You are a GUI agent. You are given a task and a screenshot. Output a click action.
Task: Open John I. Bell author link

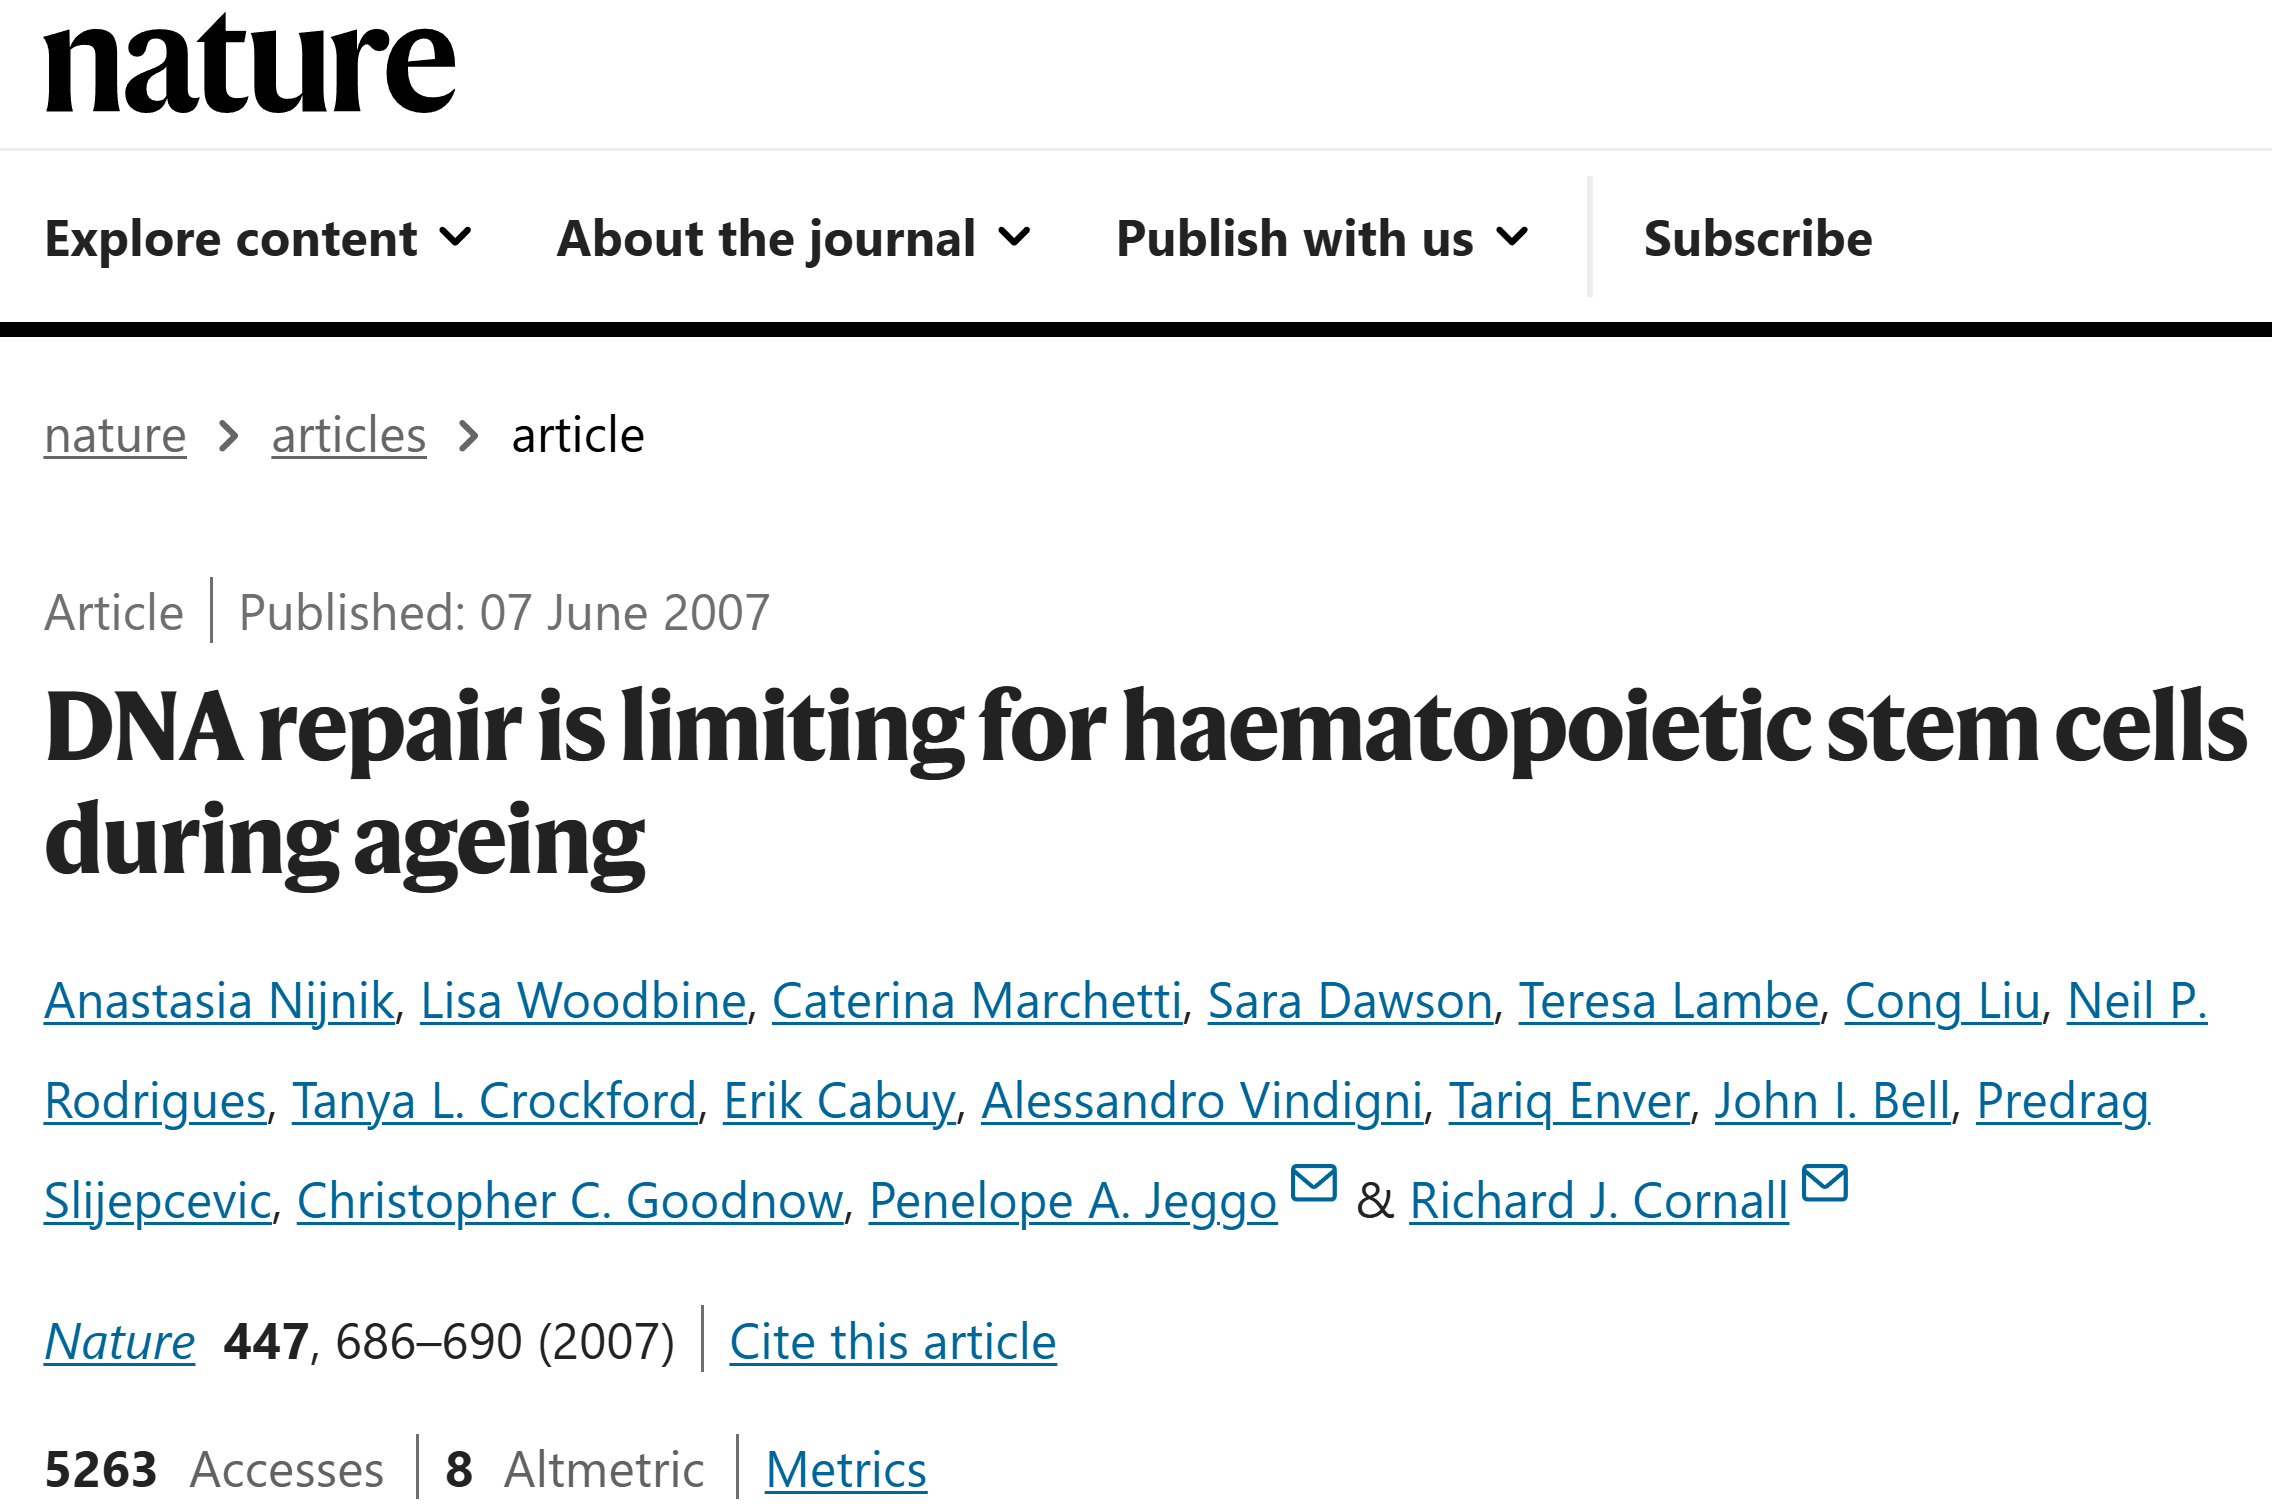coord(1833,1101)
